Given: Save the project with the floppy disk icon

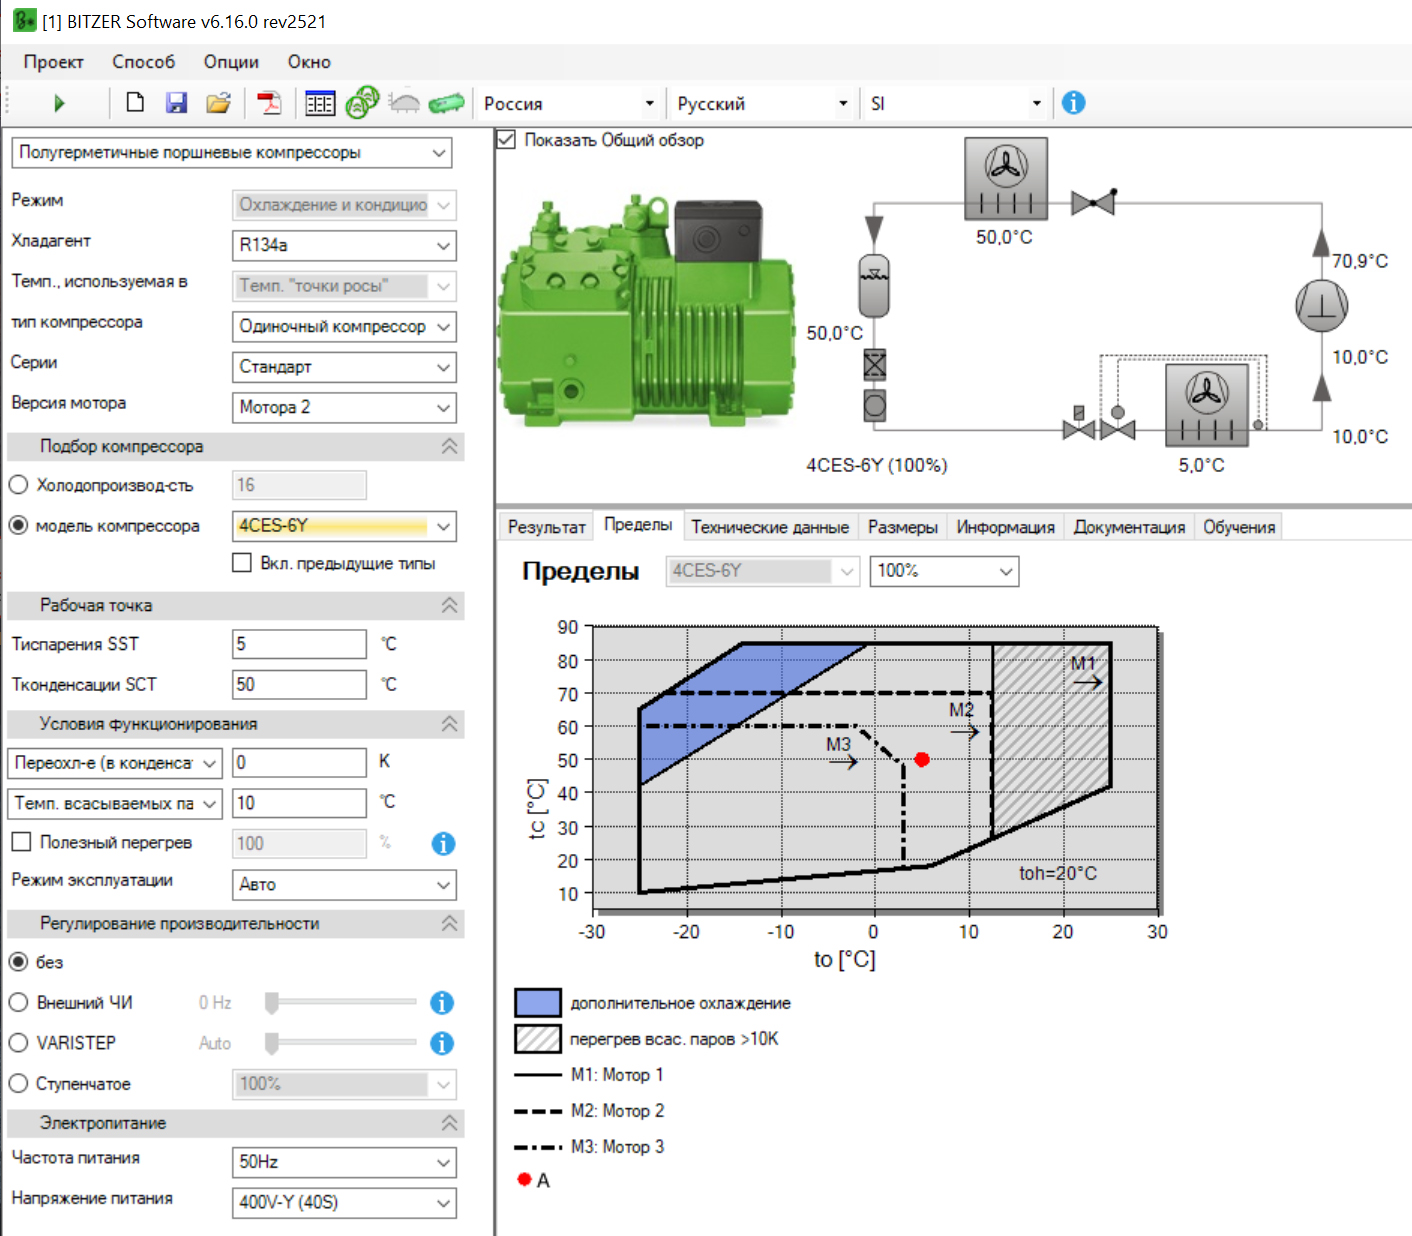Looking at the screenshot, I should (177, 102).
